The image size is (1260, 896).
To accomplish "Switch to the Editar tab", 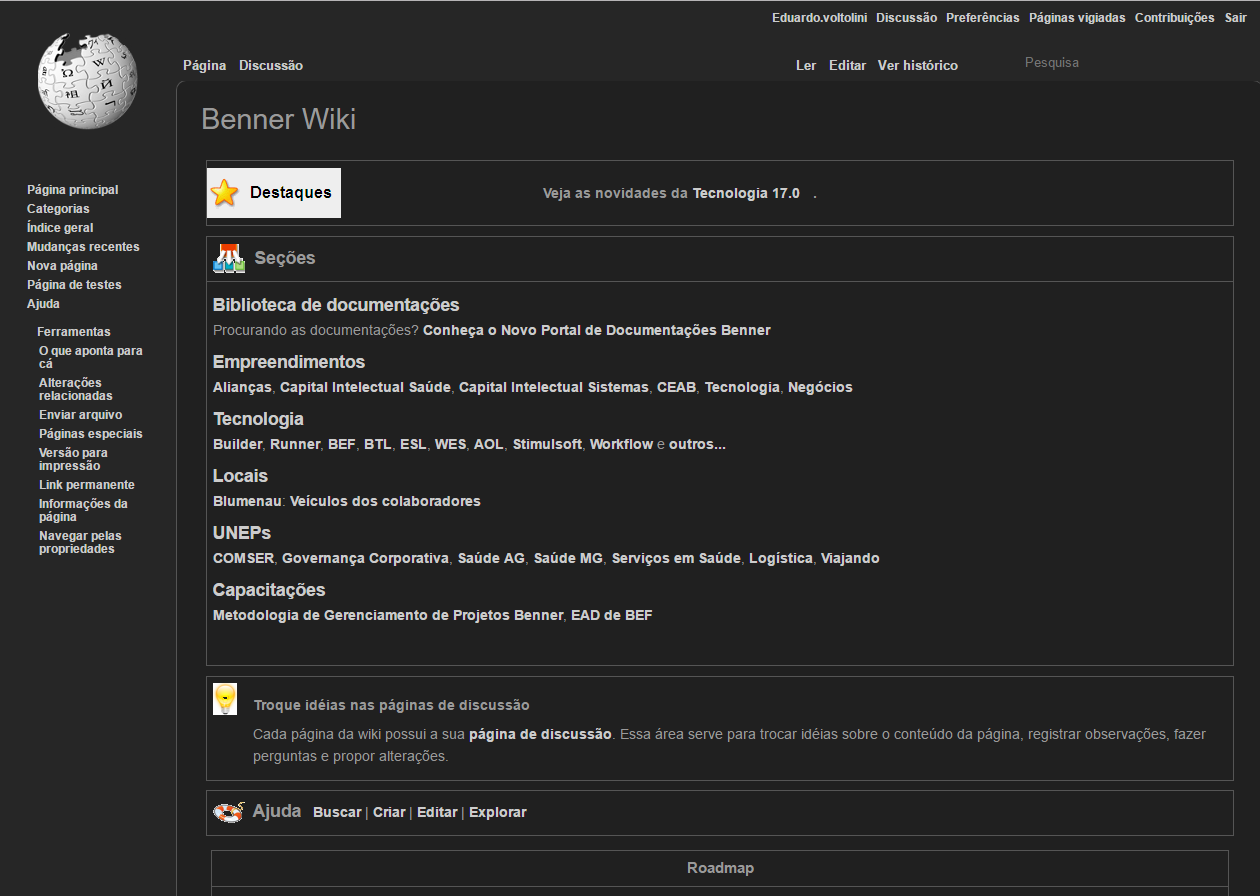I will click(x=847, y=65).
